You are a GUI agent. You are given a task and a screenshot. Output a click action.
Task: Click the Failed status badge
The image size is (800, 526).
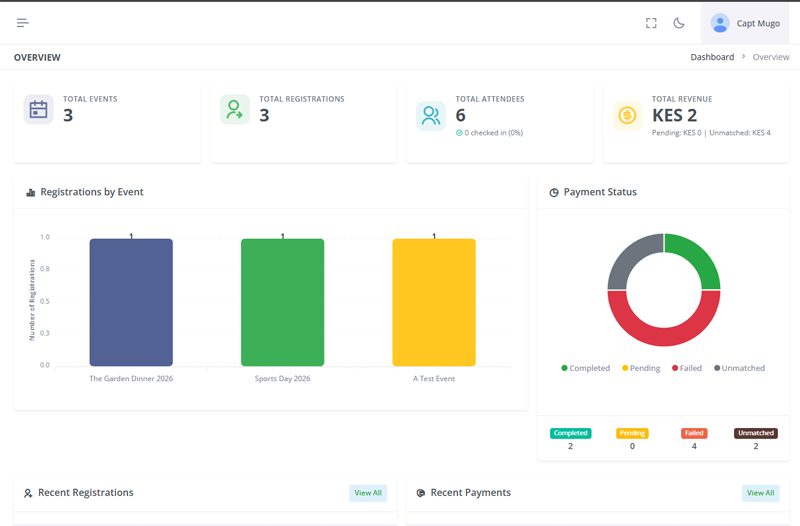click(x=694, y=433)
